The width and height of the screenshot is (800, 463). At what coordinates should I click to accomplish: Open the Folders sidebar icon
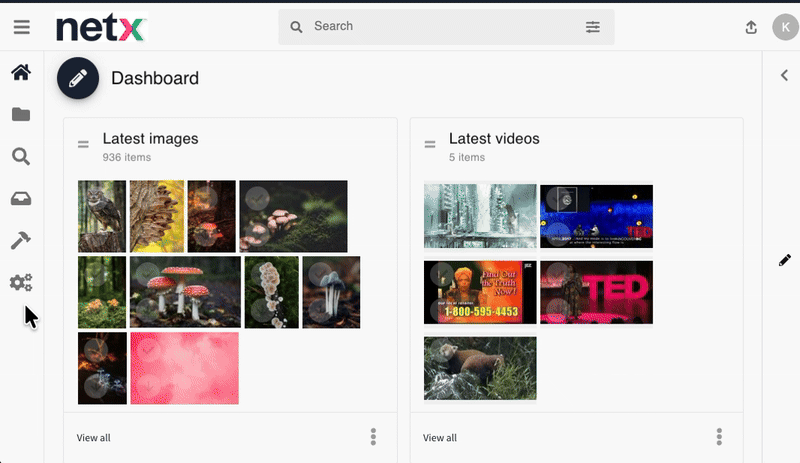click(x=21, y=114)
